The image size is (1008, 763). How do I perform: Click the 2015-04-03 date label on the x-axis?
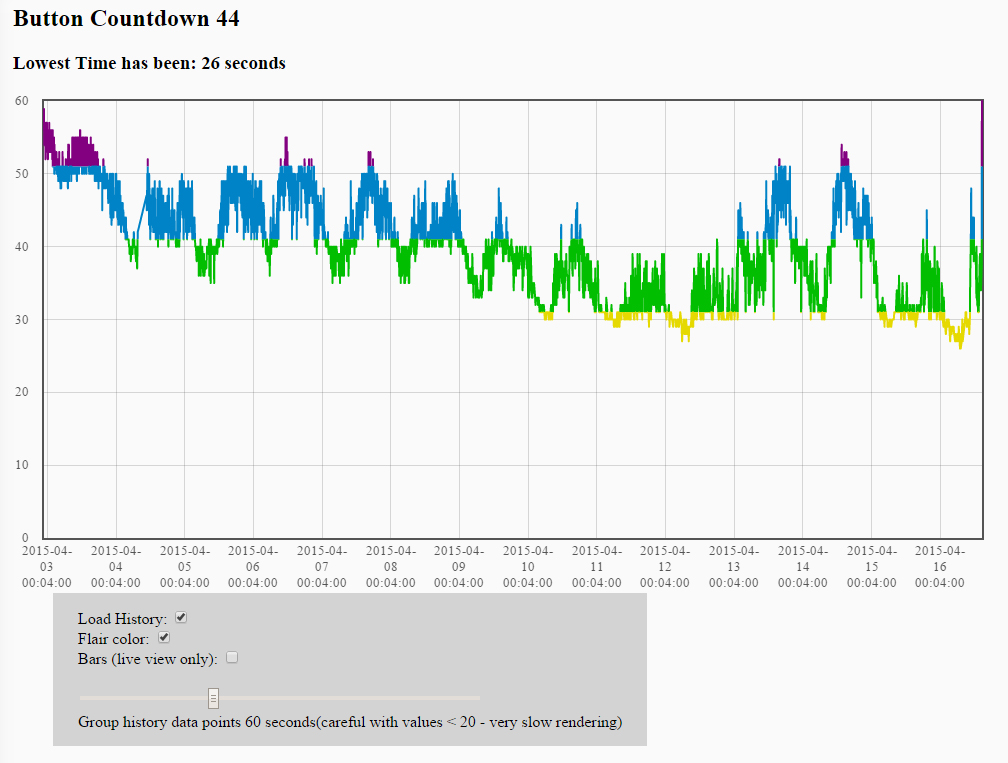click(47, 566)
